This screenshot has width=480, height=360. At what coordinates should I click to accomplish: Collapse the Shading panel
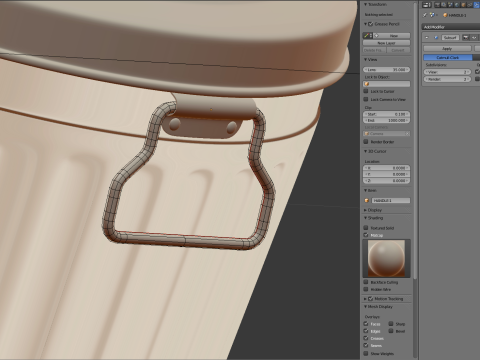[366, 218]
